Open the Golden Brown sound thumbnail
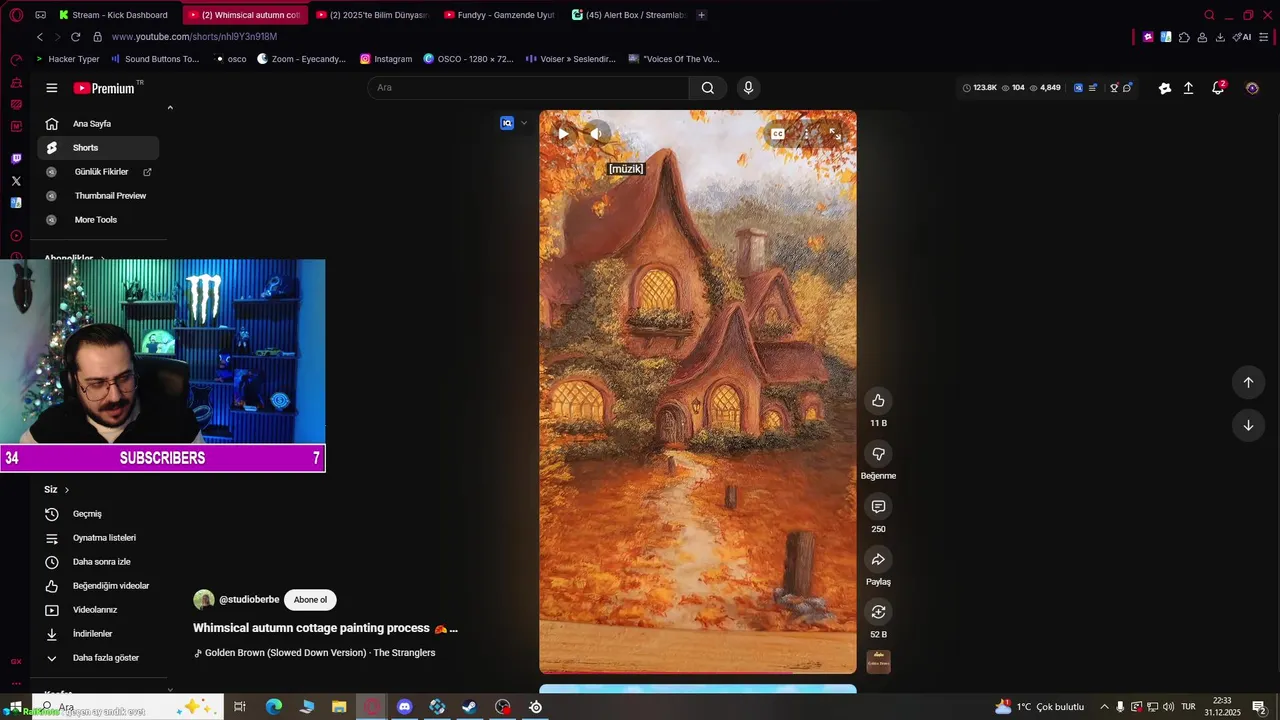Image resolution: width=1280 pixels, height=720 pixels. coord(878,661)
